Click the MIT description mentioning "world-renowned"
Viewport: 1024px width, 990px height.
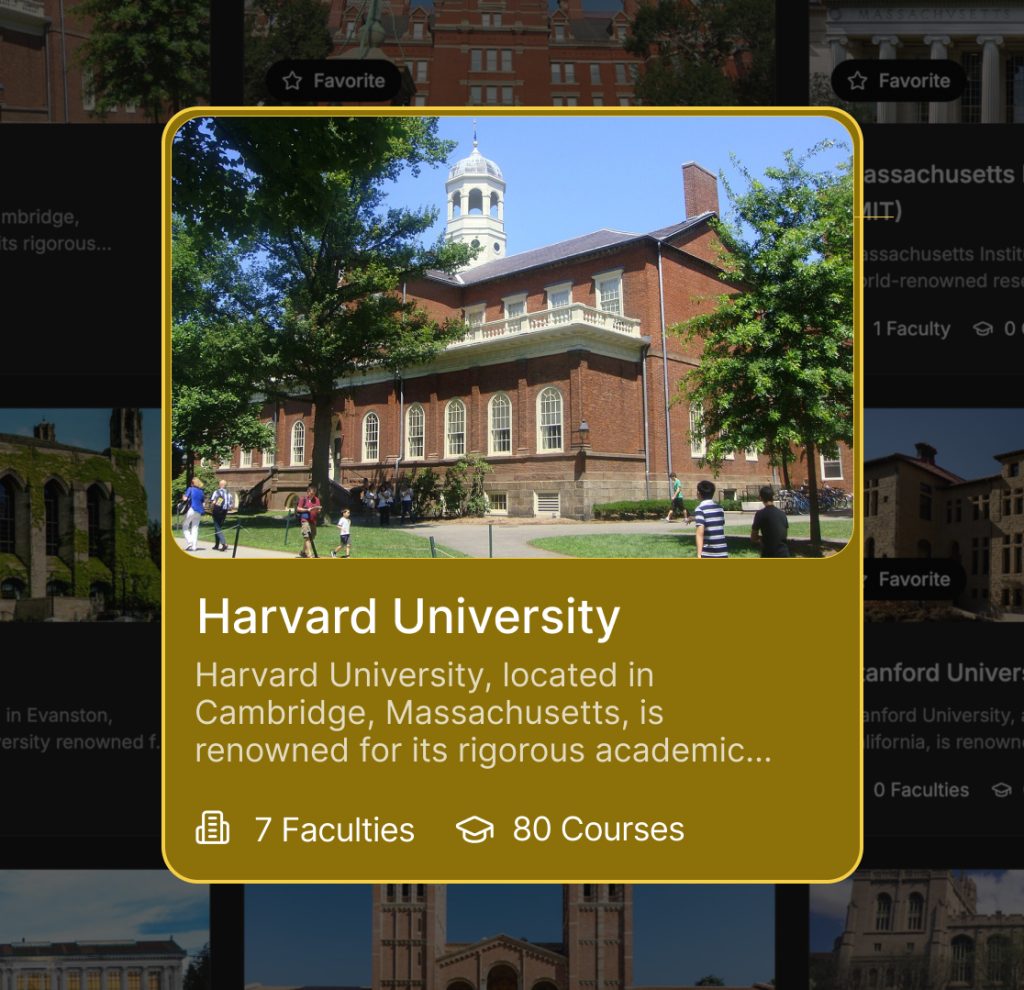click(944, 268)
